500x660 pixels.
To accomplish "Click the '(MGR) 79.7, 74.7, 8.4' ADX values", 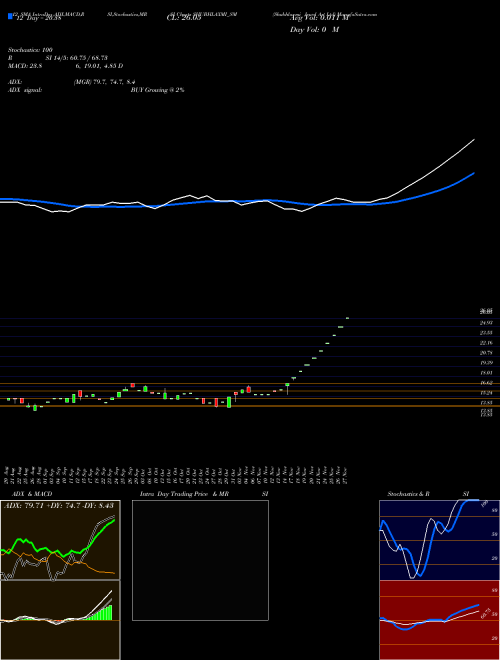I will tap(104, 82).
